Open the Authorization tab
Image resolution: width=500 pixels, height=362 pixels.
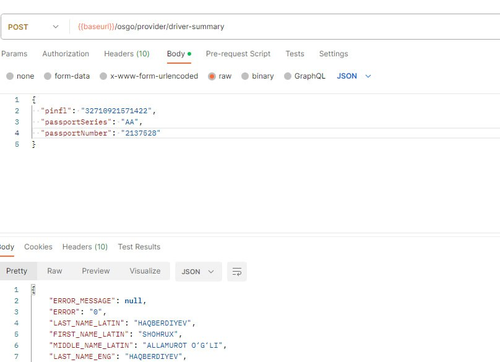[x=66, y=54]
